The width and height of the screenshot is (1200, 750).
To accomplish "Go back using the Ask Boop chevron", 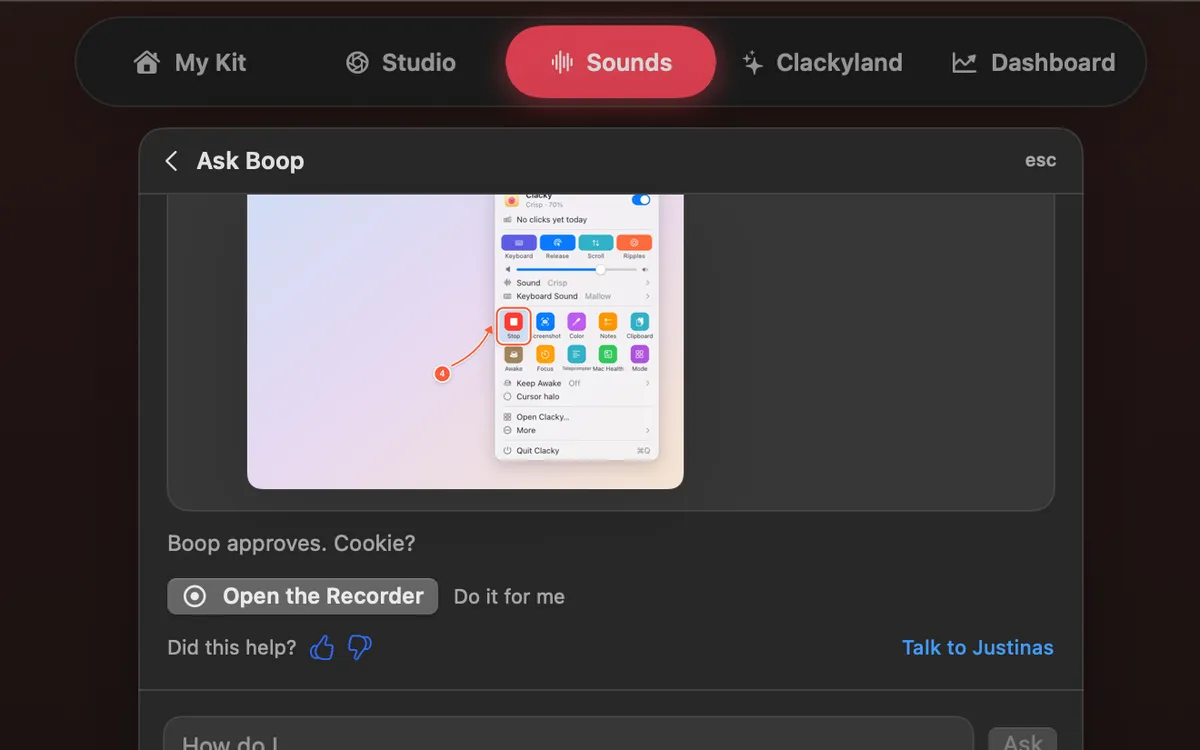I will tap(171, 161).
